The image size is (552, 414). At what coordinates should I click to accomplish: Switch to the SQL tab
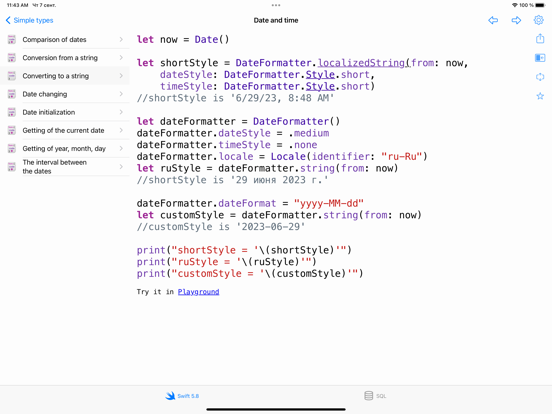[375, 396]
